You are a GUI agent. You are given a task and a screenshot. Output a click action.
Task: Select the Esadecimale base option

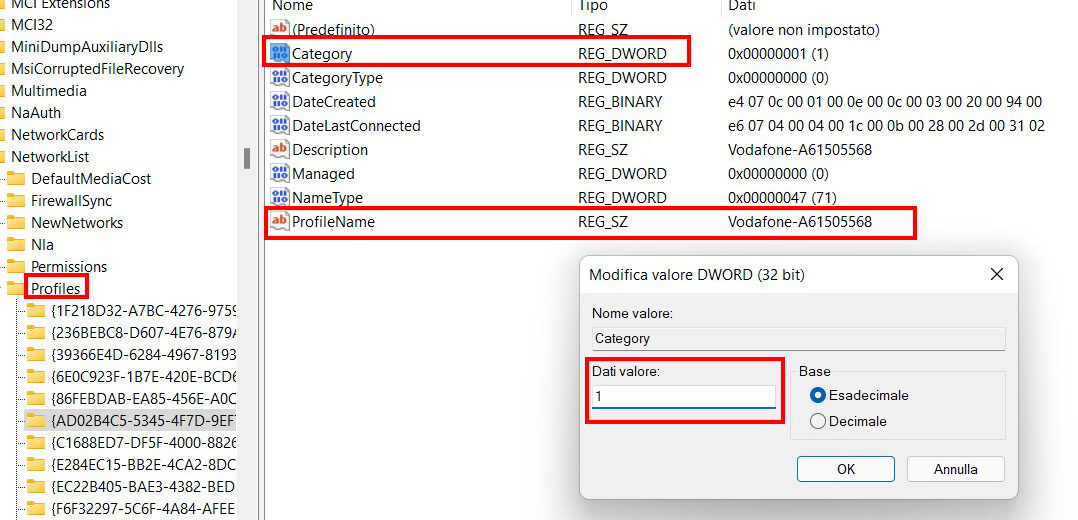coord(859,396)
